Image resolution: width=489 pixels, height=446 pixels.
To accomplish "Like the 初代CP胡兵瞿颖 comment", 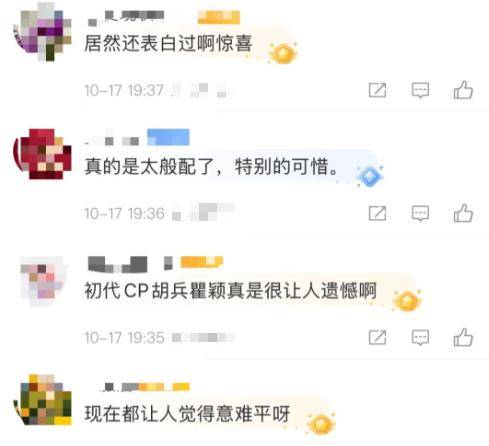I will coord(463,337).
